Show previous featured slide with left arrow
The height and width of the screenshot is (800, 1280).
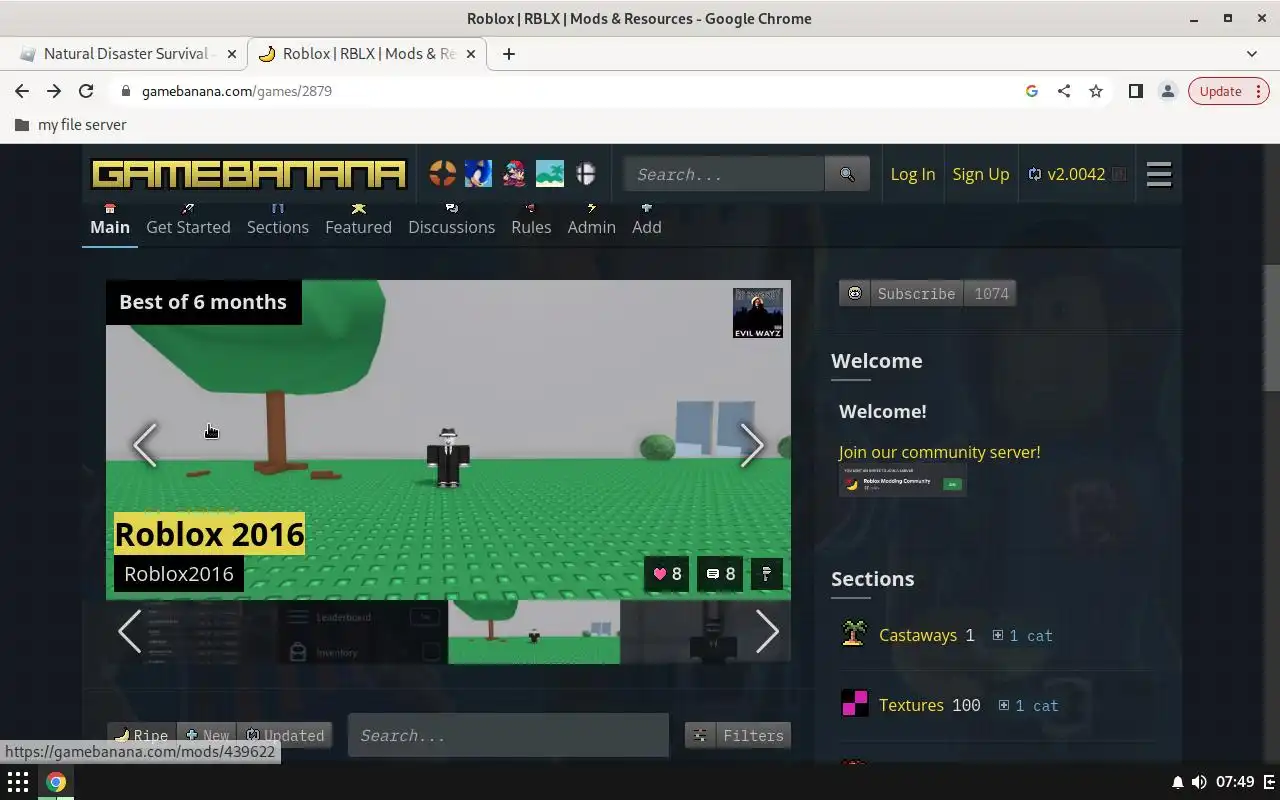tap(145, 445)
